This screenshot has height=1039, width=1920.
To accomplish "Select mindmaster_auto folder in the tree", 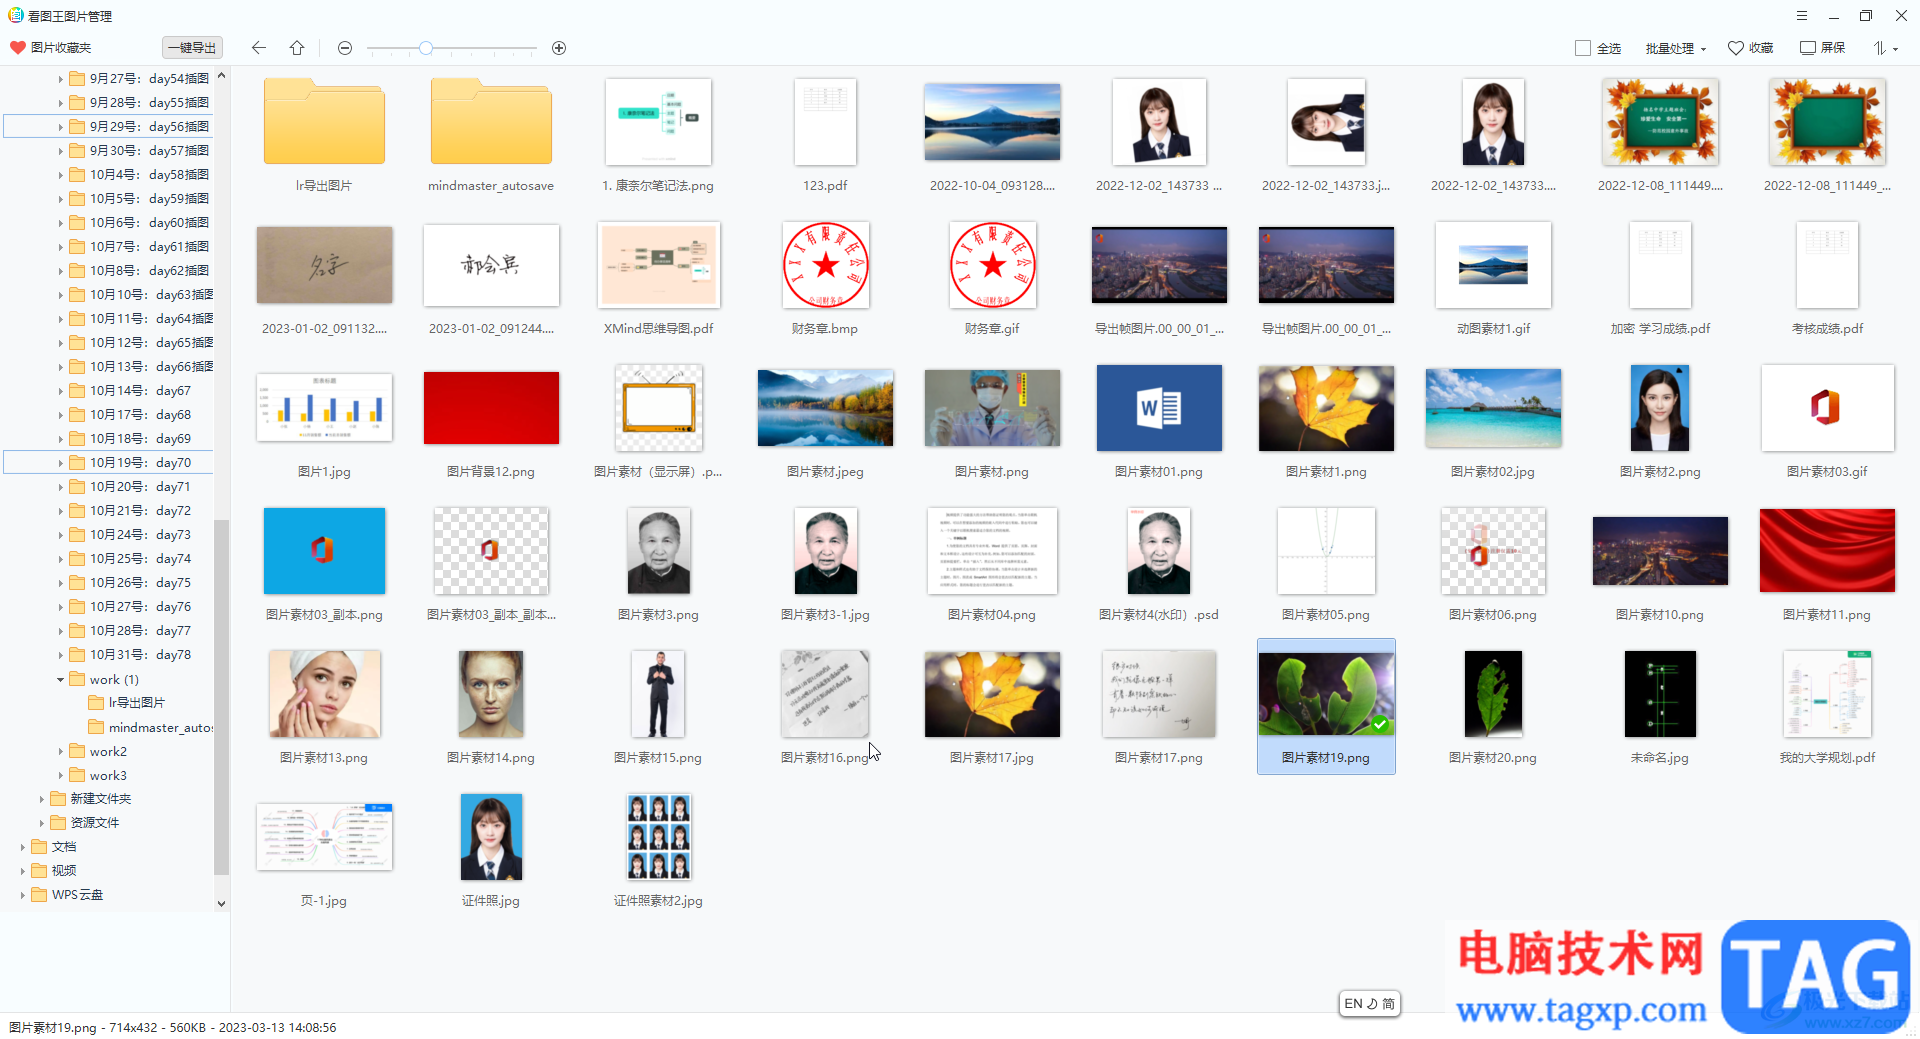I will 150,728.
